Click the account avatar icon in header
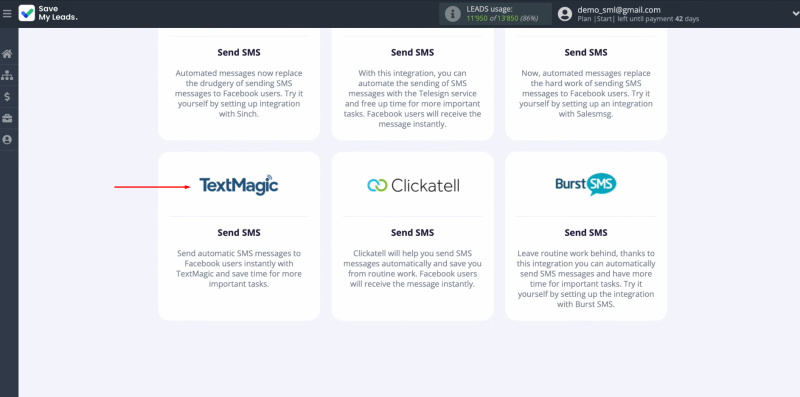The image size is (800, 397). [x=565, y=14]
